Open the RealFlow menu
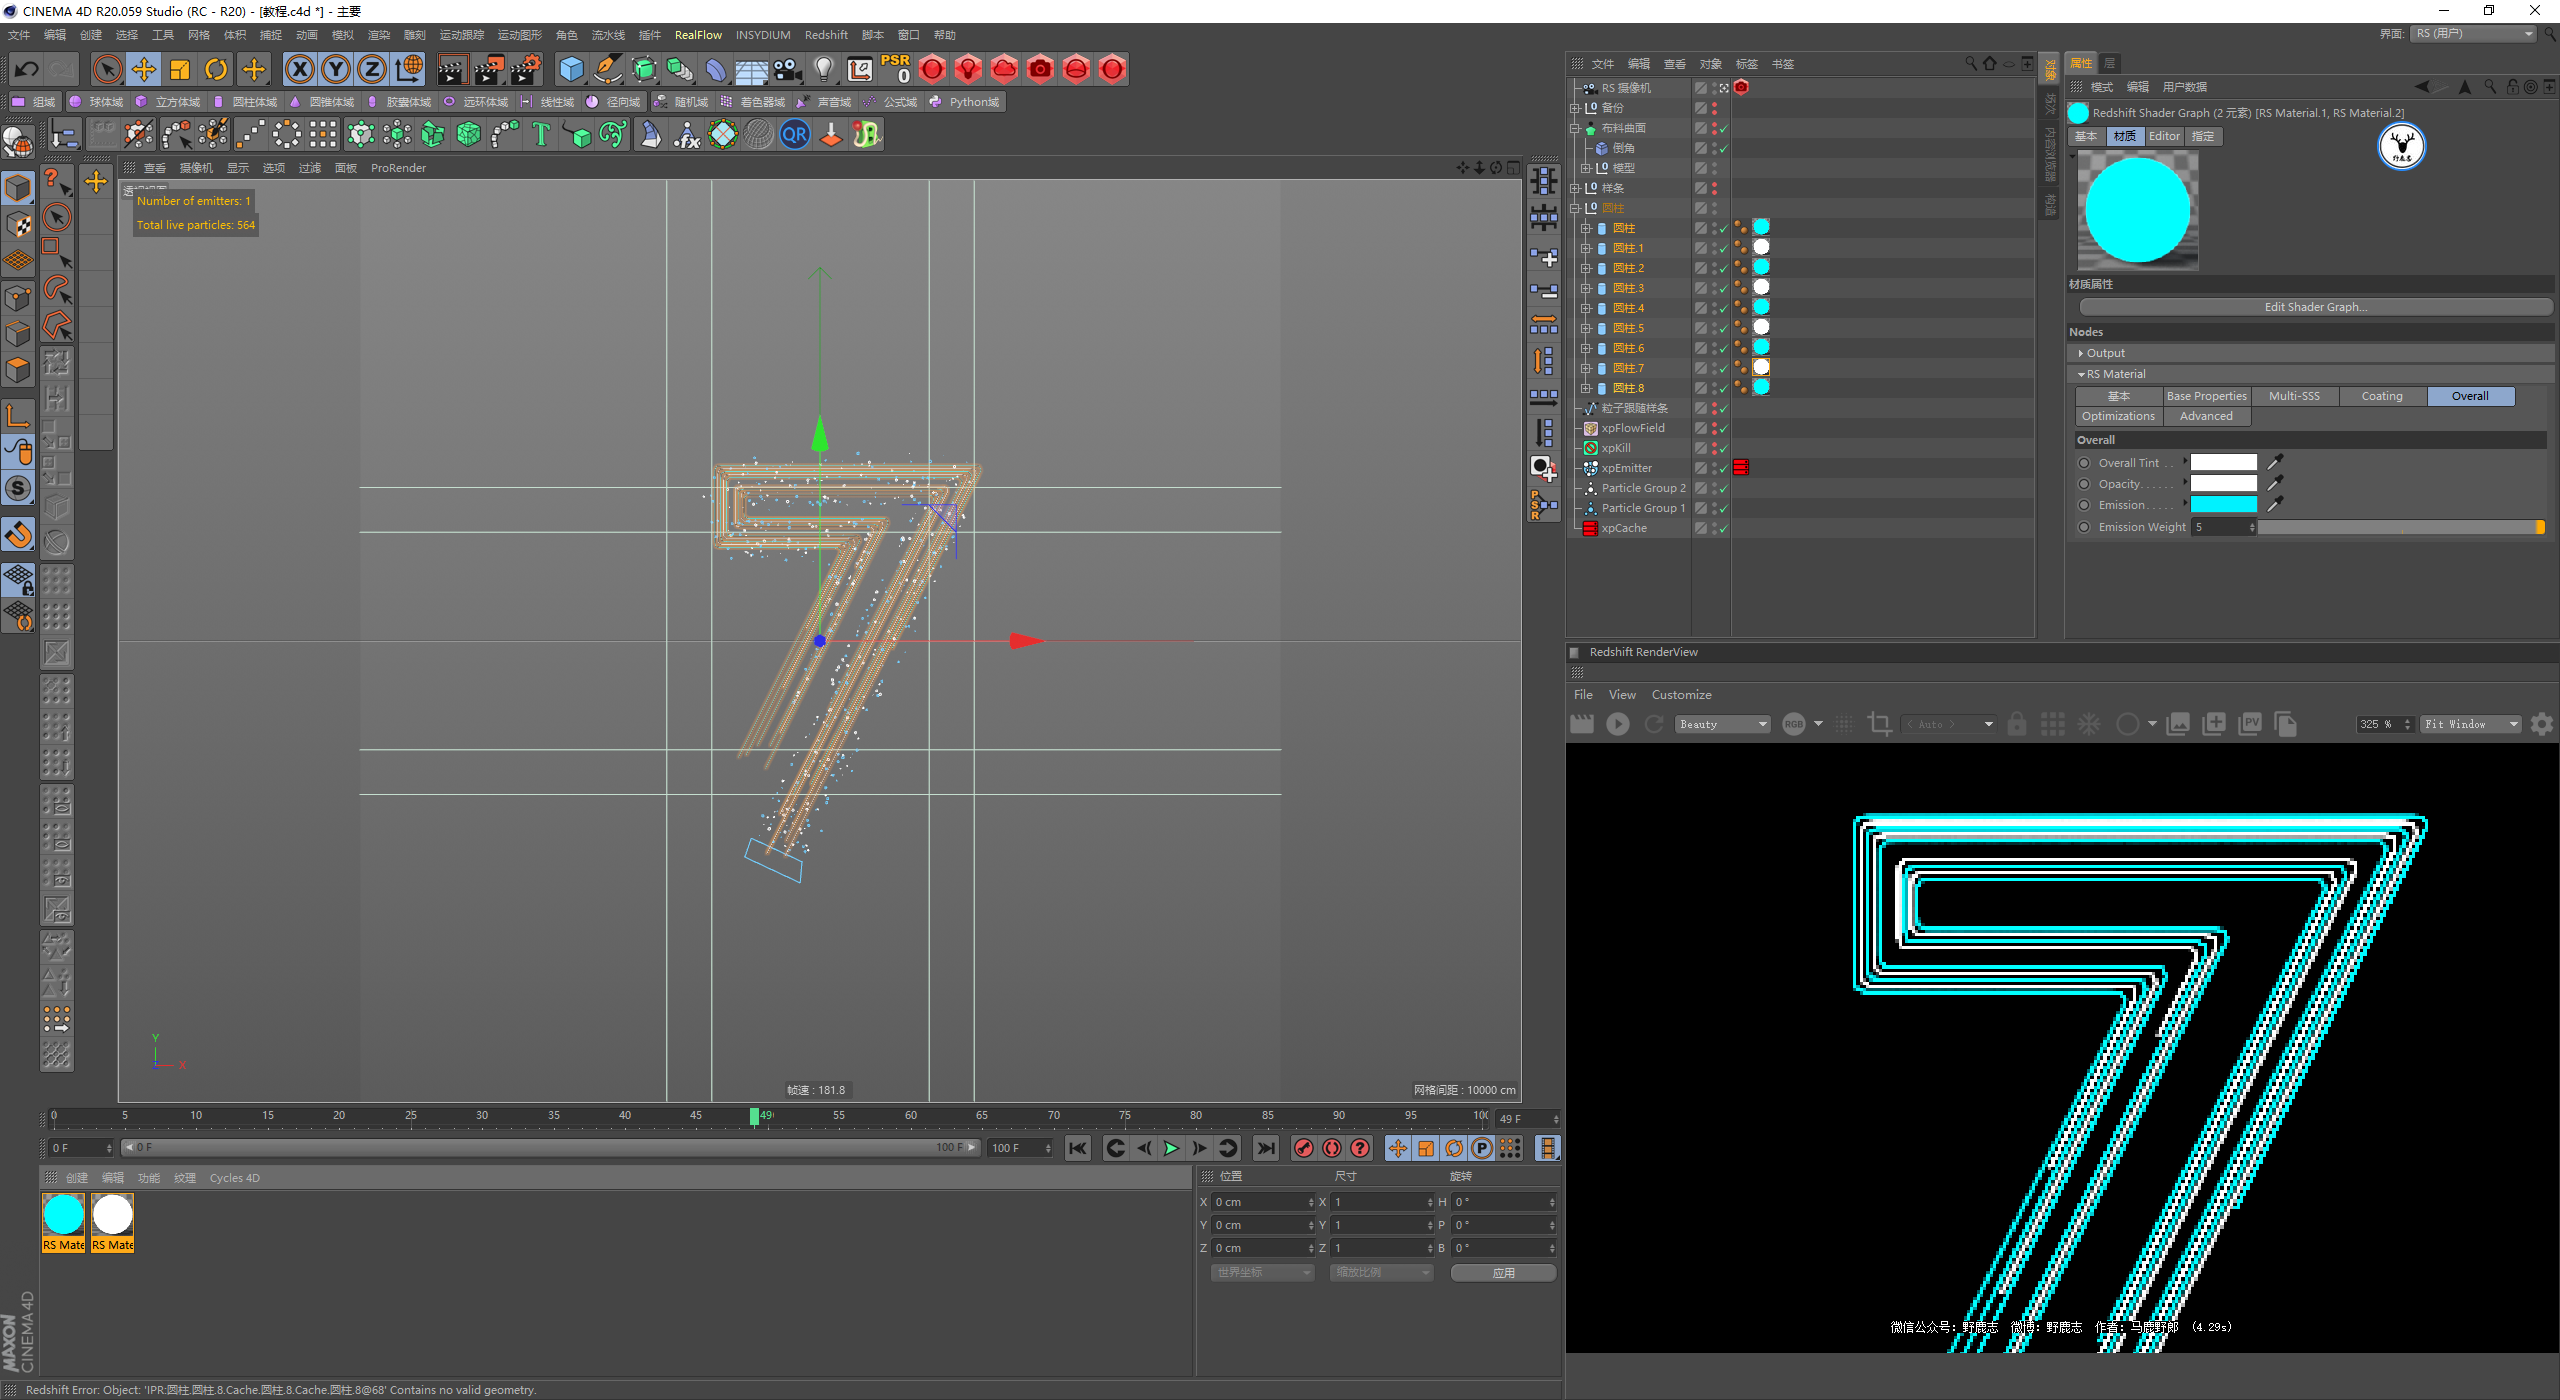Screen dimensions: 2560x1400 (x=697, y=35)
